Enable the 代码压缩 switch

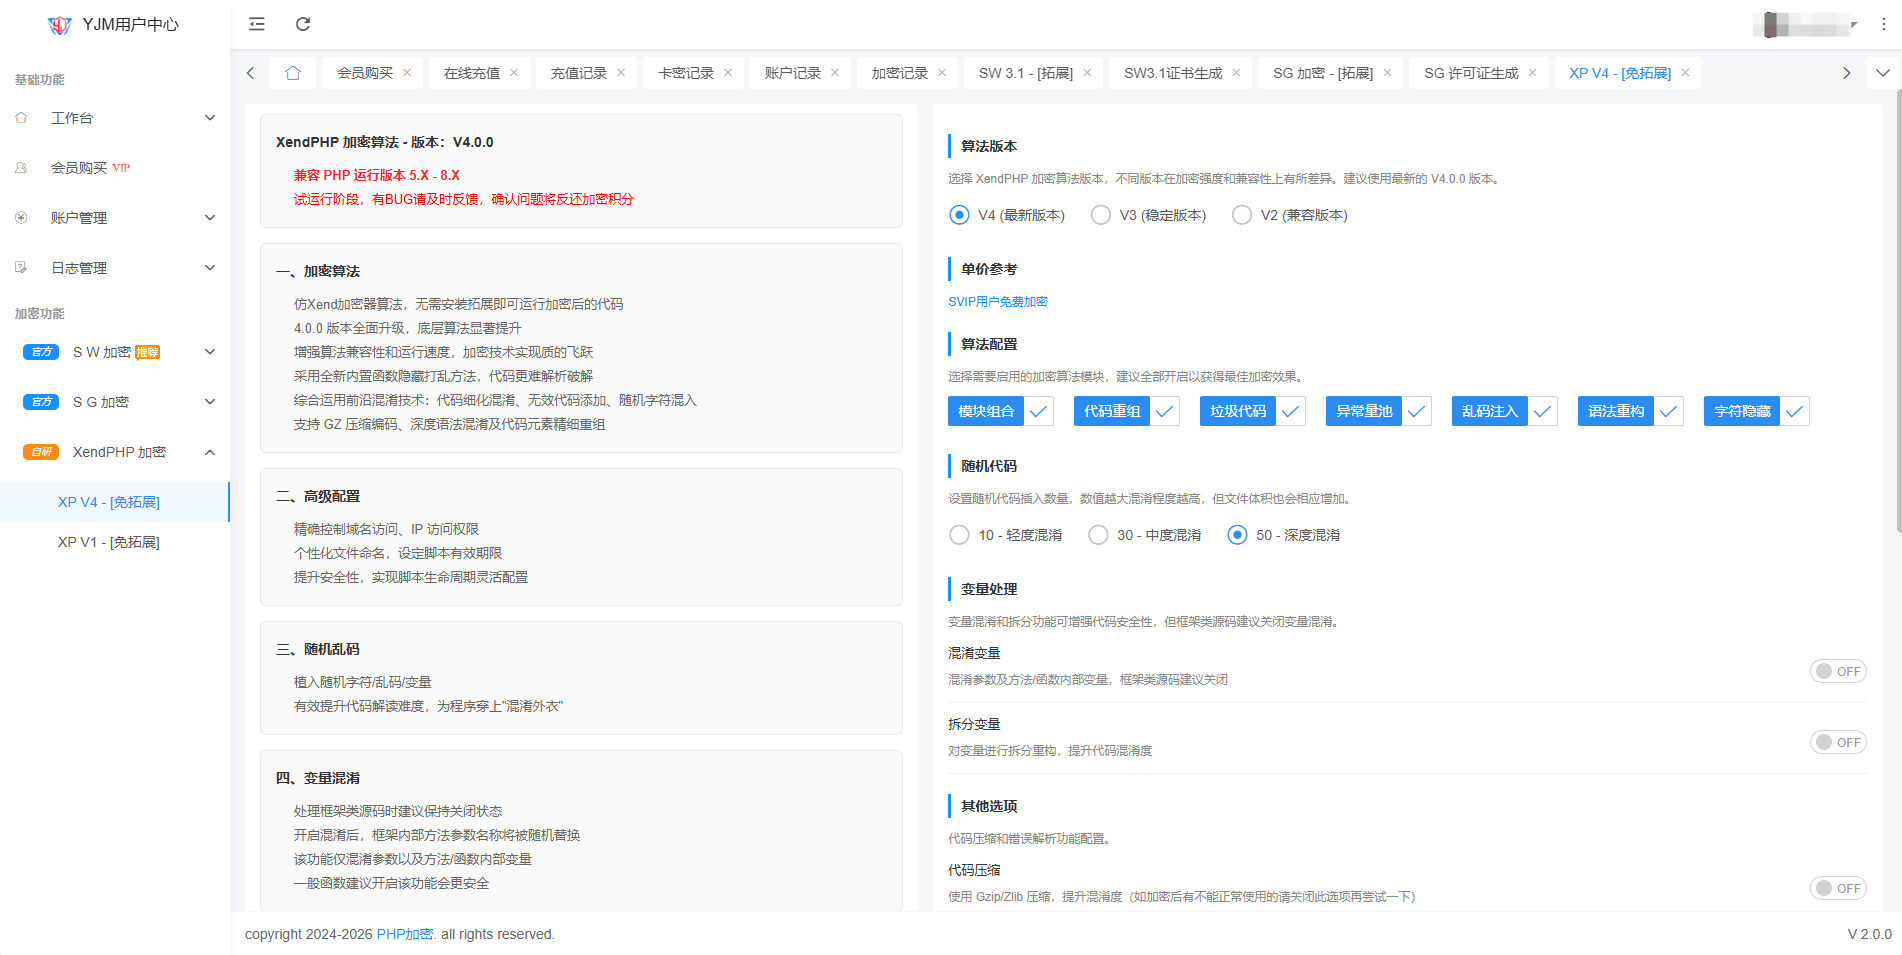click(1837, 888)
